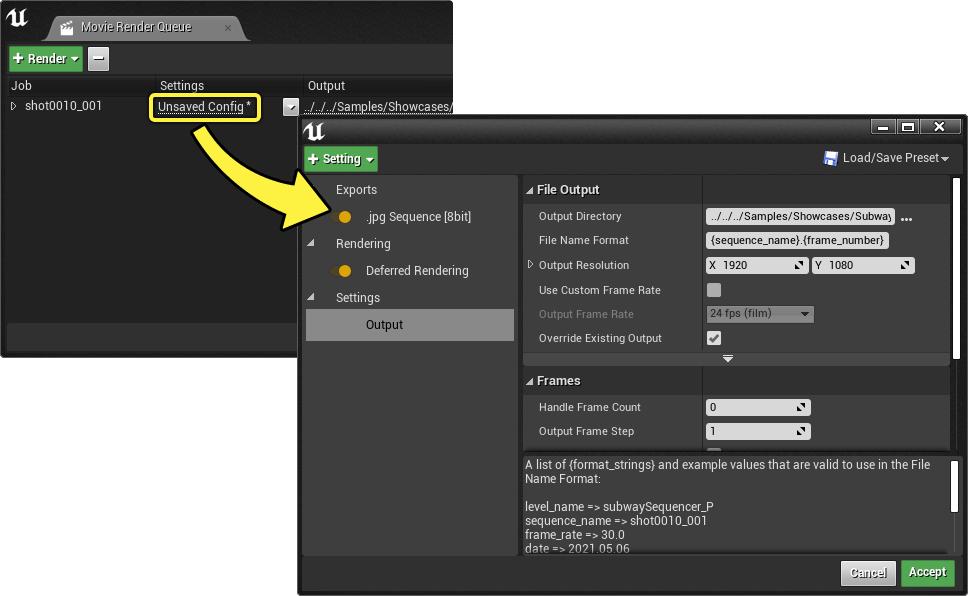
Task: Click the Unreal Engine logo in Movie Render Queue window
Action: pos(18,19)
